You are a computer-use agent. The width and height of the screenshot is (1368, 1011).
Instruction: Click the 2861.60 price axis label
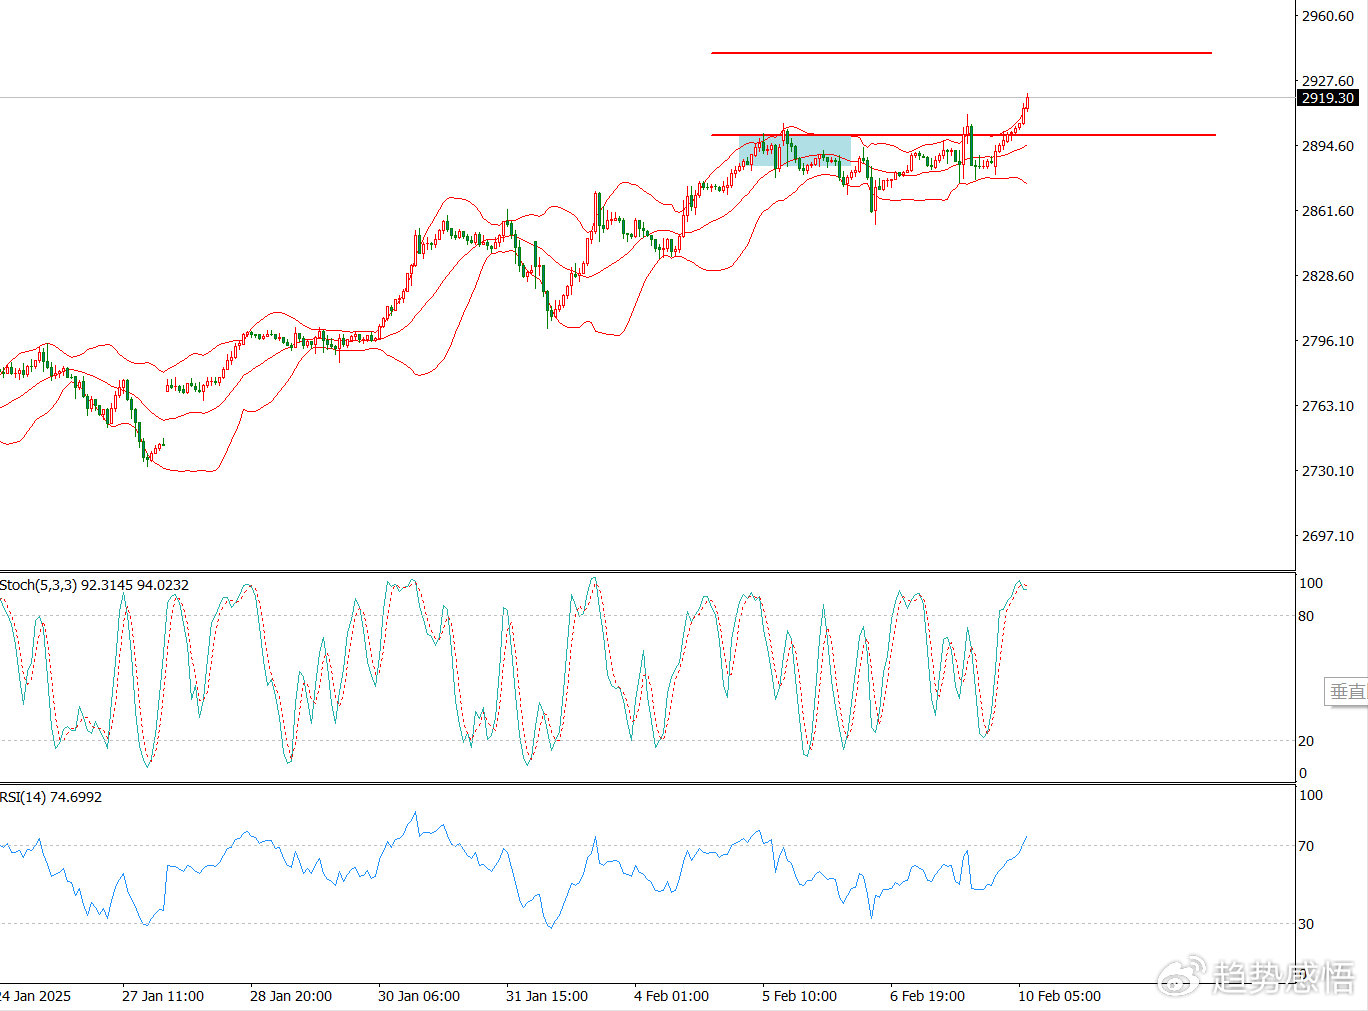click(1327, 211)
